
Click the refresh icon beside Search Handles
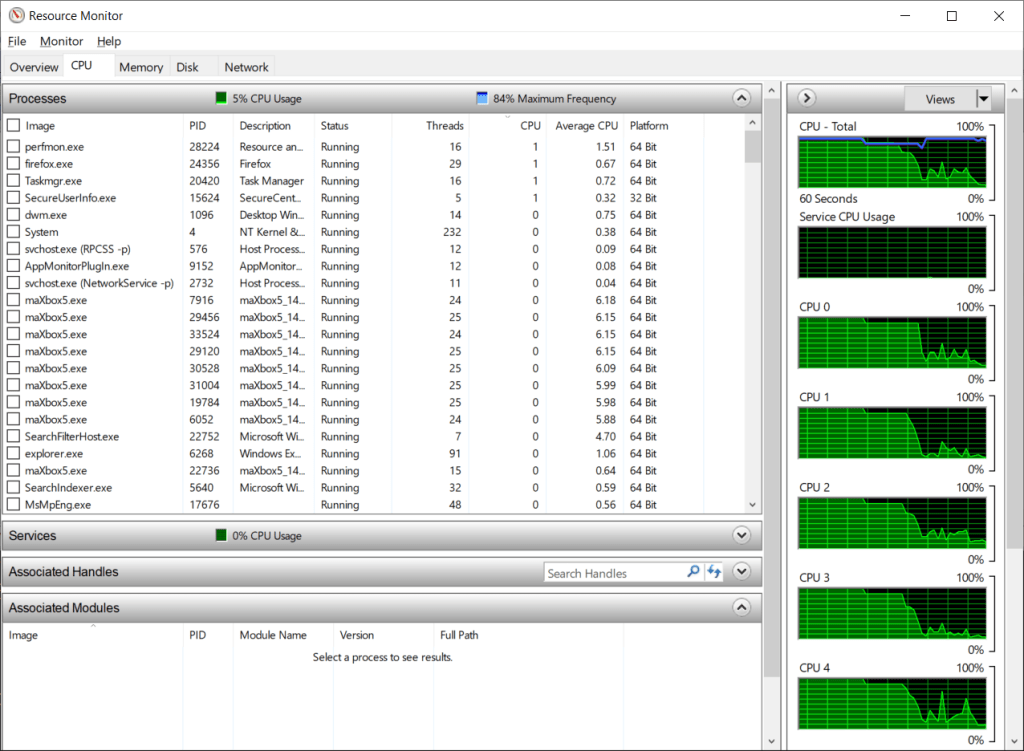point(714,572)
